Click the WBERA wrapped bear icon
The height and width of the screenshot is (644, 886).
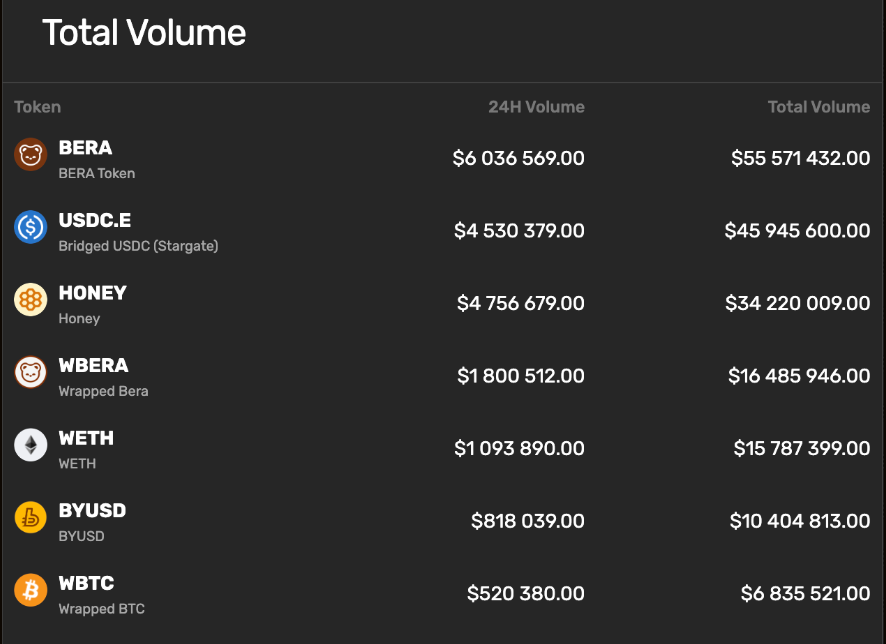pyautogui.click(x=31, y=372)
